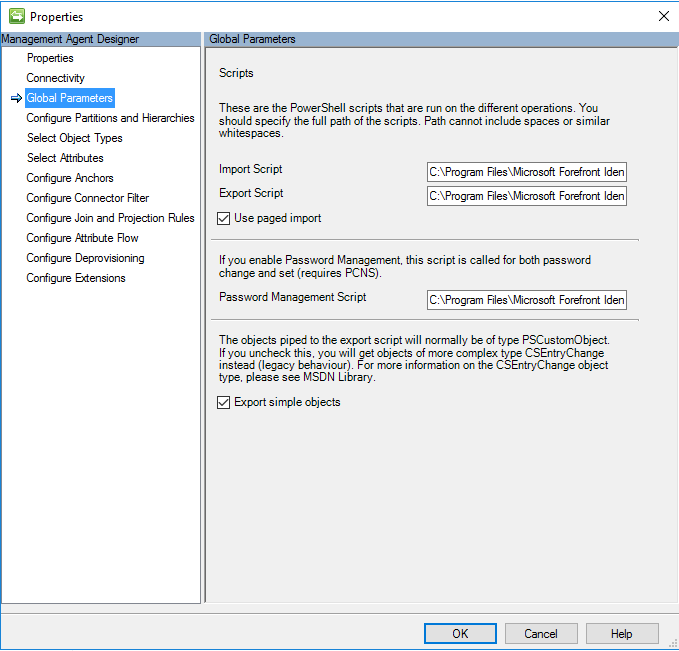Click the Import Script path field
This screenshot has height=651, width=679.
pos(526,171)
